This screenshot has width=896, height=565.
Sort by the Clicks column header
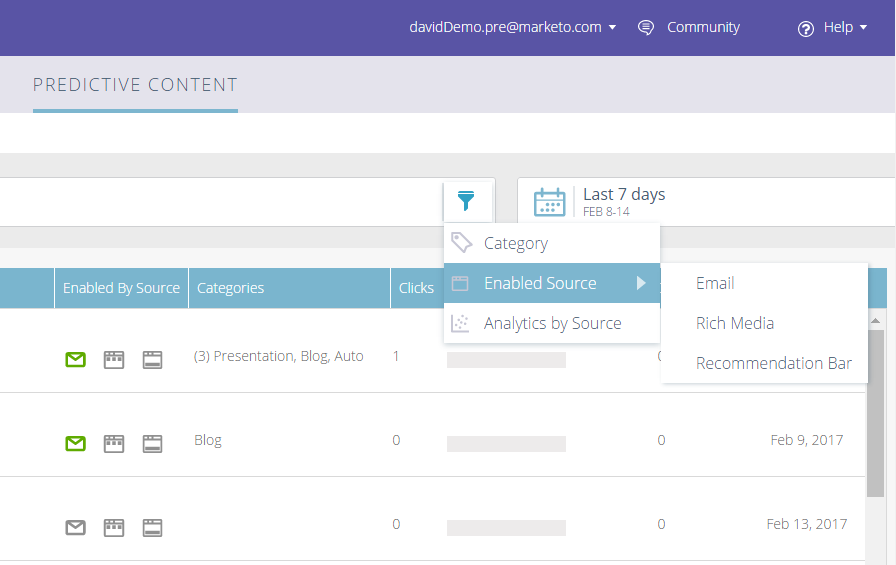(x=416, y=288)
